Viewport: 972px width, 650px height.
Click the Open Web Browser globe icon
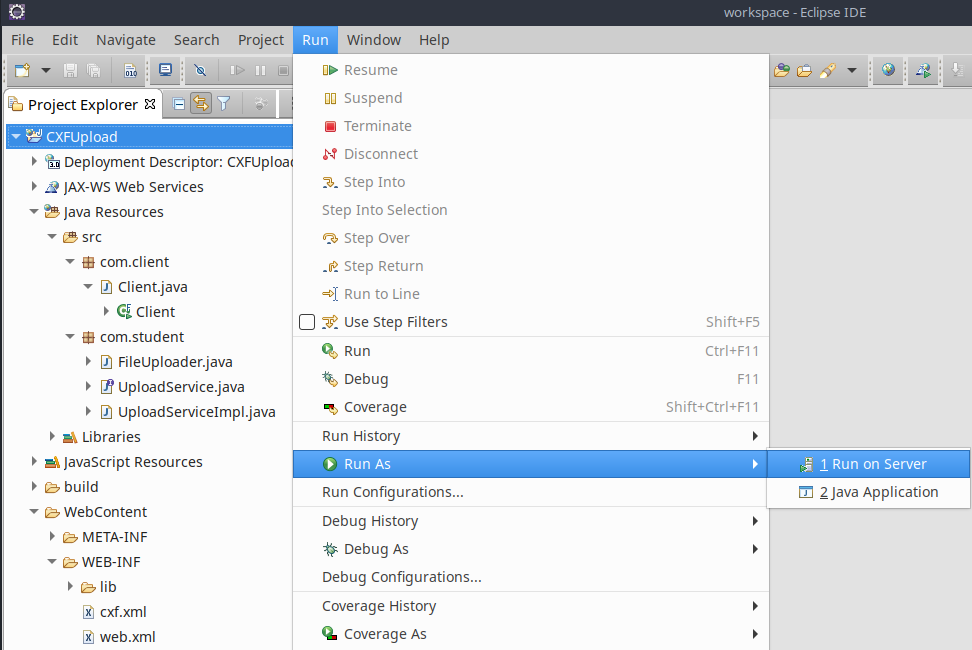888,70
